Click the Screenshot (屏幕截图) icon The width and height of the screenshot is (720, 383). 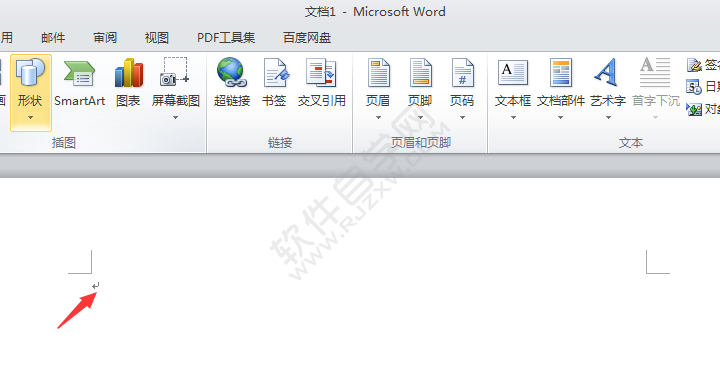pyautogui.click(x=174, y=72)
